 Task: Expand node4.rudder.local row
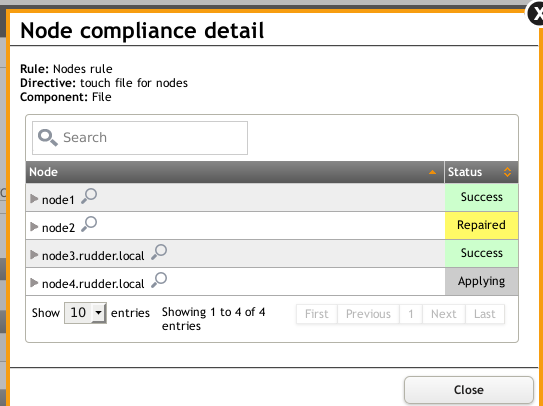point(34,283)
